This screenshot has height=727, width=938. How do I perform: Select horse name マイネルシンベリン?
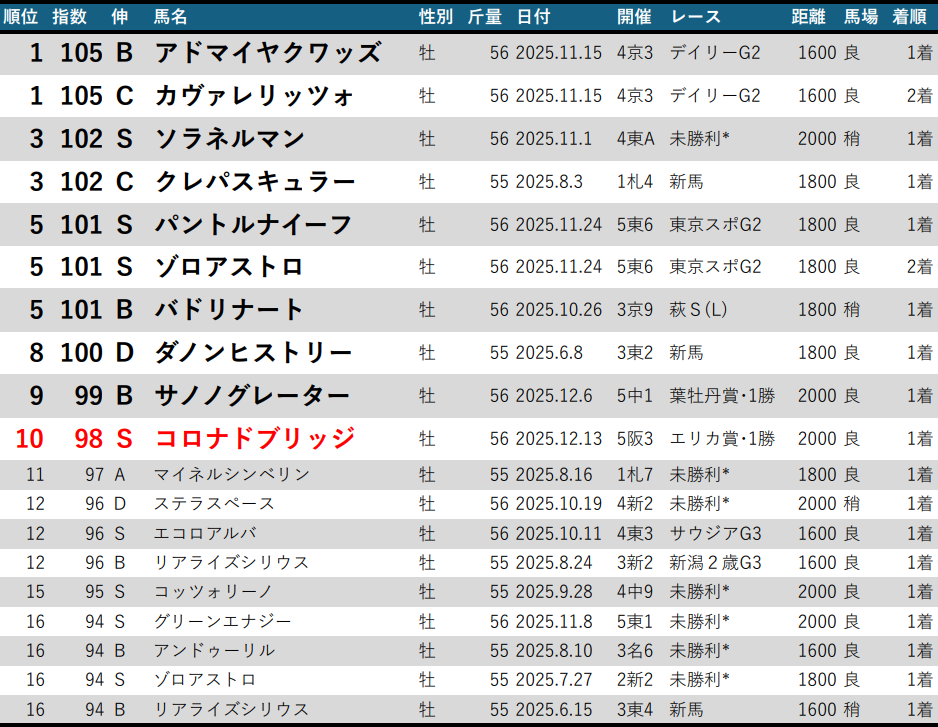[232, 475]
